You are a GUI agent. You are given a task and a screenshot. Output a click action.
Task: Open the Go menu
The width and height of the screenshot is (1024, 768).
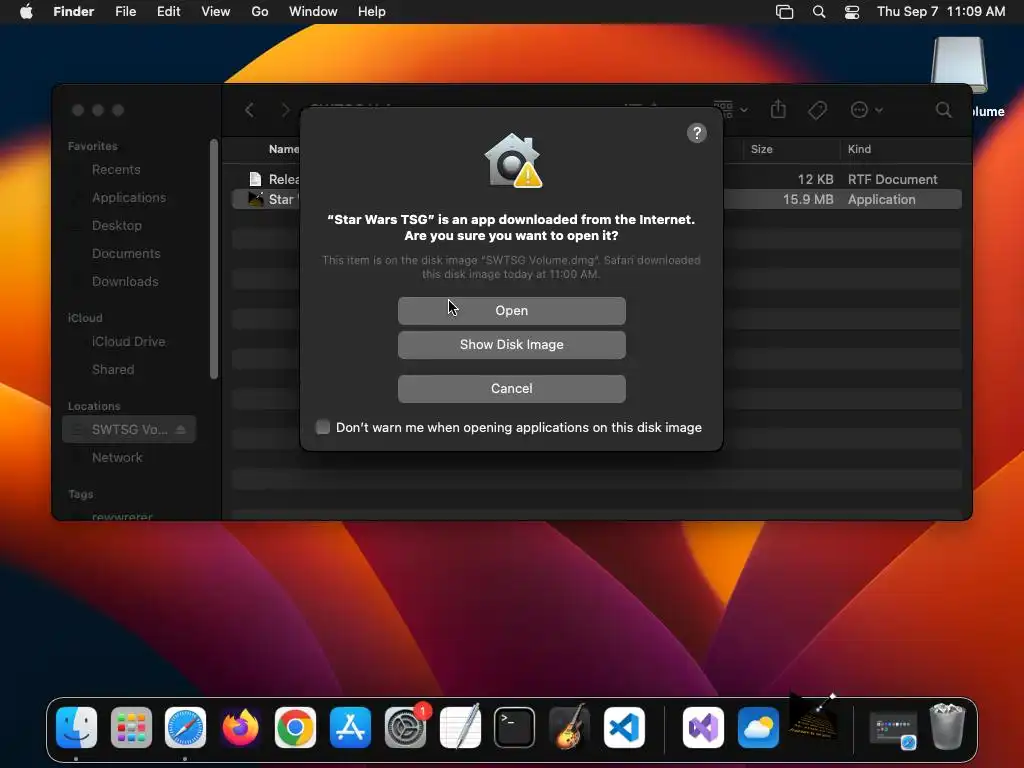point(260,12)
